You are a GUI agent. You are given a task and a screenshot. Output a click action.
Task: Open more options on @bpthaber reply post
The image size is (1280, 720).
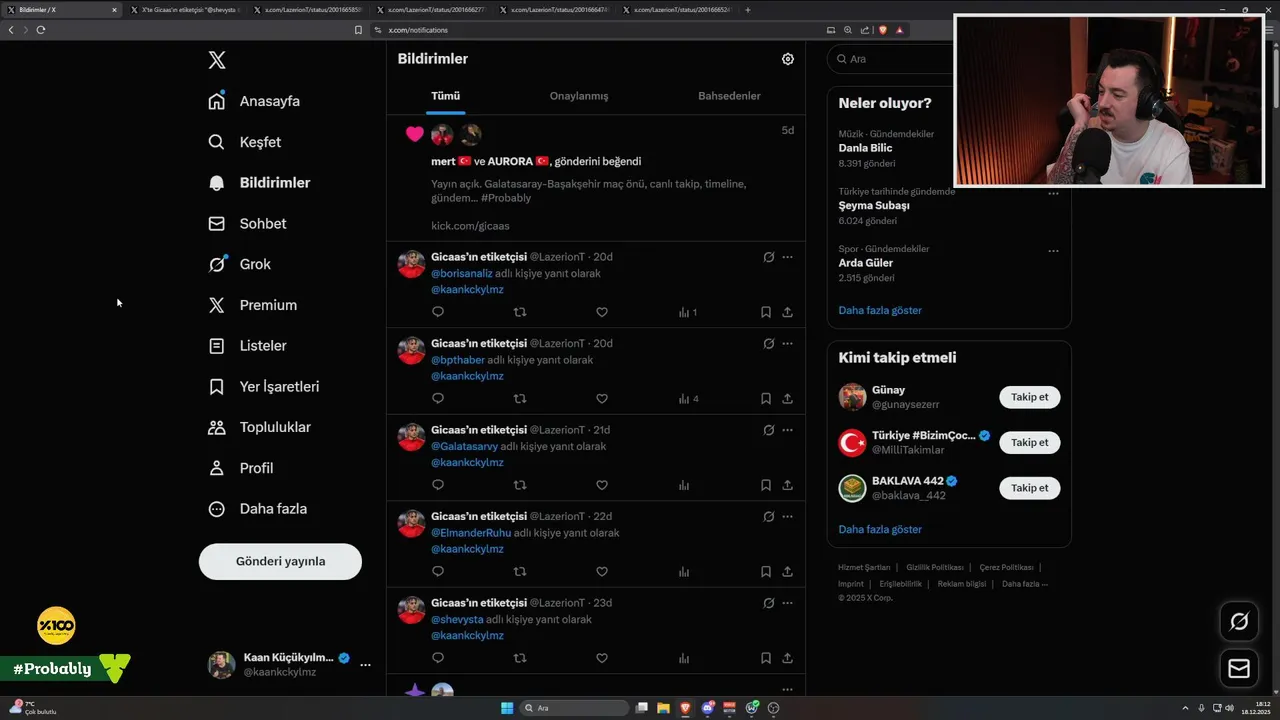point(788,343)
